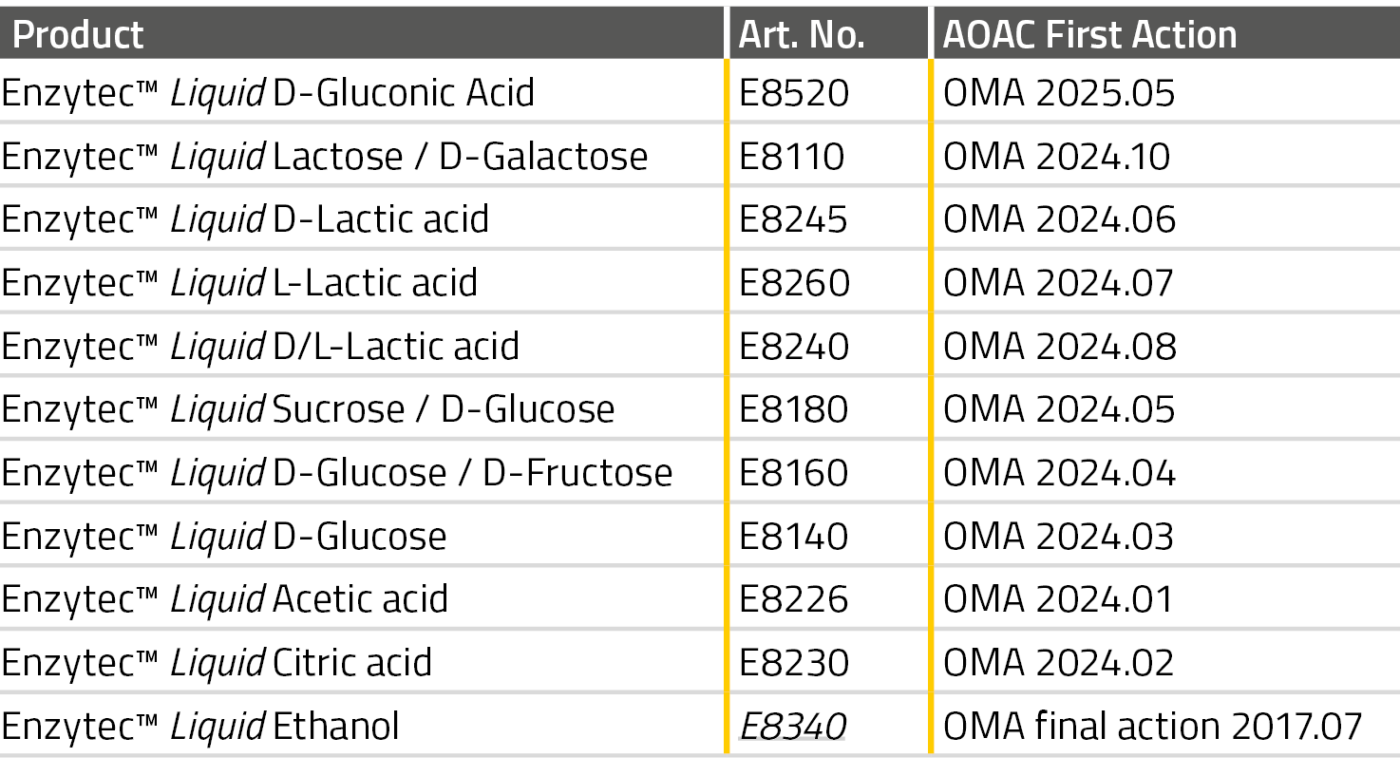Select the Enzytec Liquid D-Gluconic Acid product cell

[267, 93]
